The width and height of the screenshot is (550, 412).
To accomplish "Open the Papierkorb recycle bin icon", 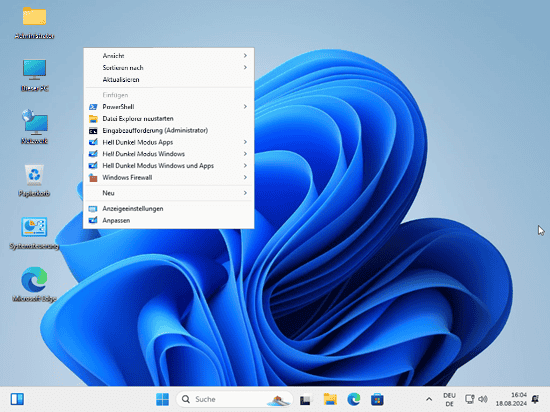I will point(34,180).
